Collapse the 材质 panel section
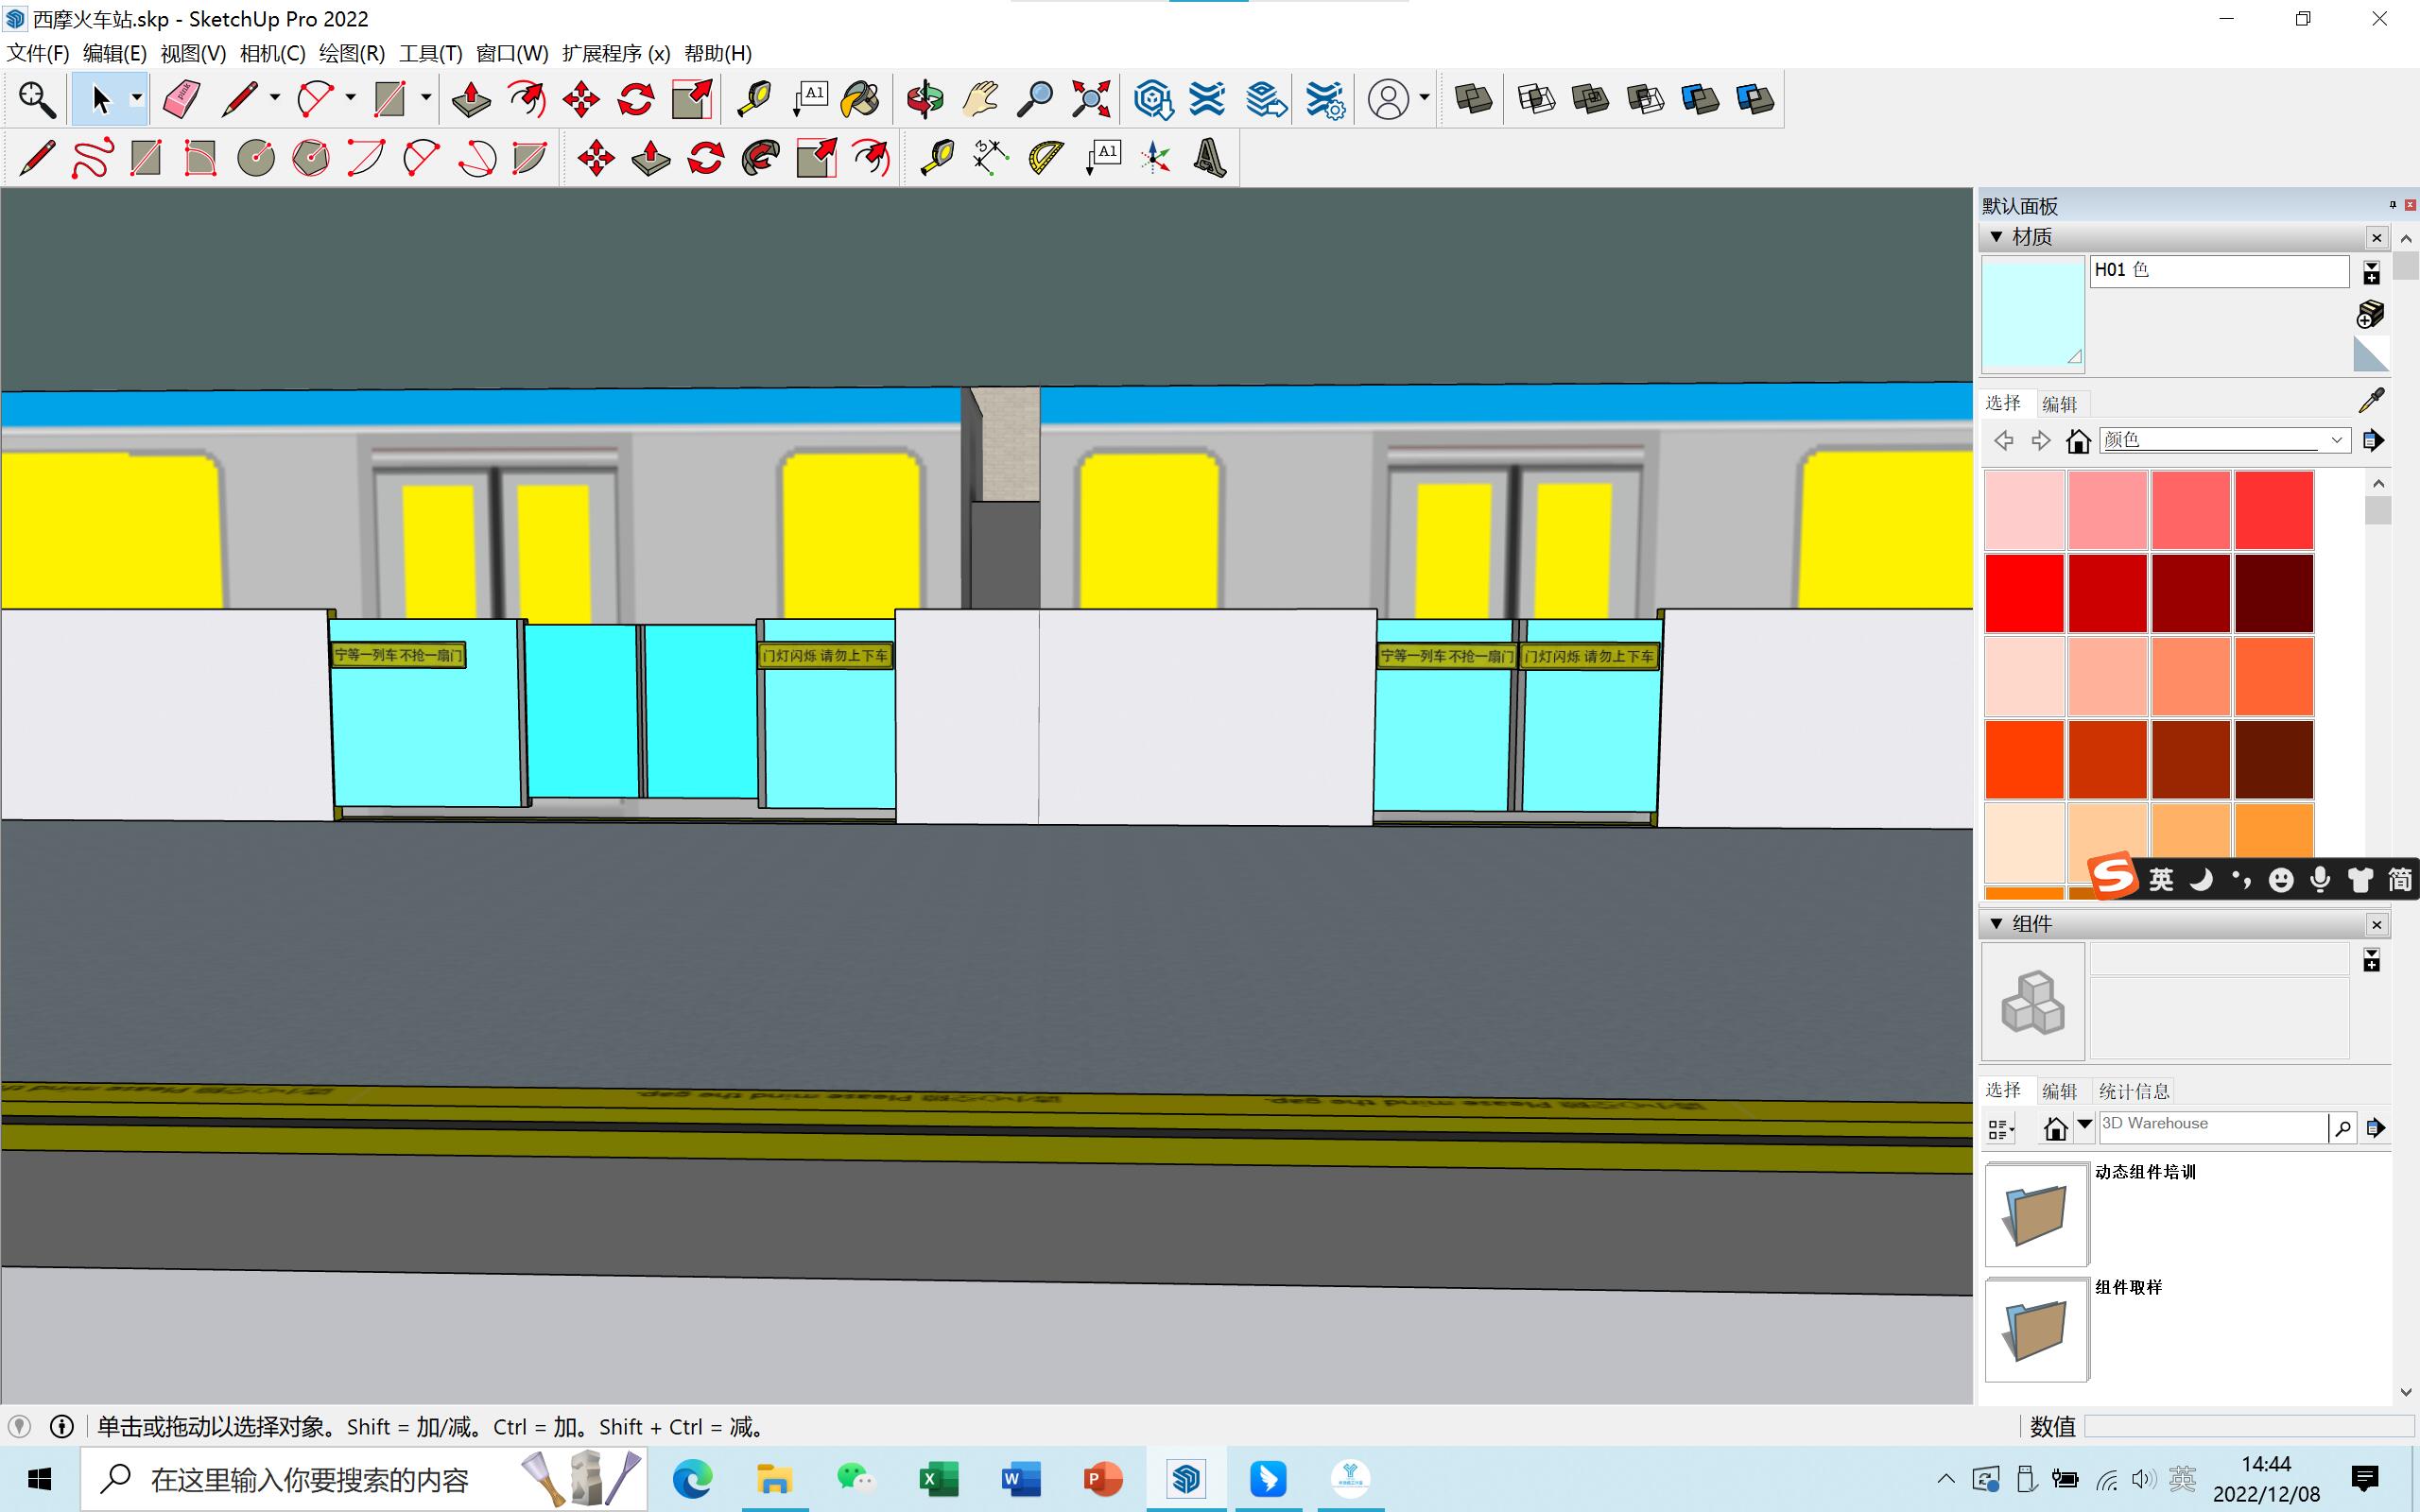2420x1512 pixels. tap(1996, 237)
